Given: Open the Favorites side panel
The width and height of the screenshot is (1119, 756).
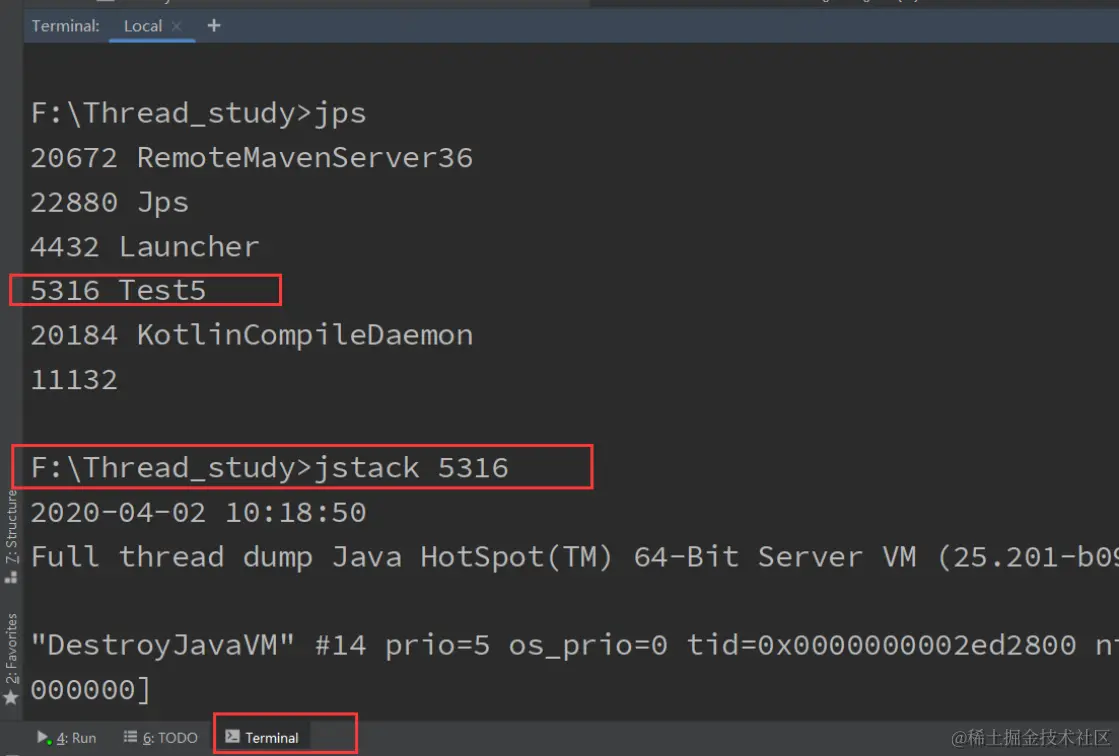Looking at the screenshot, I should [11, 648].
